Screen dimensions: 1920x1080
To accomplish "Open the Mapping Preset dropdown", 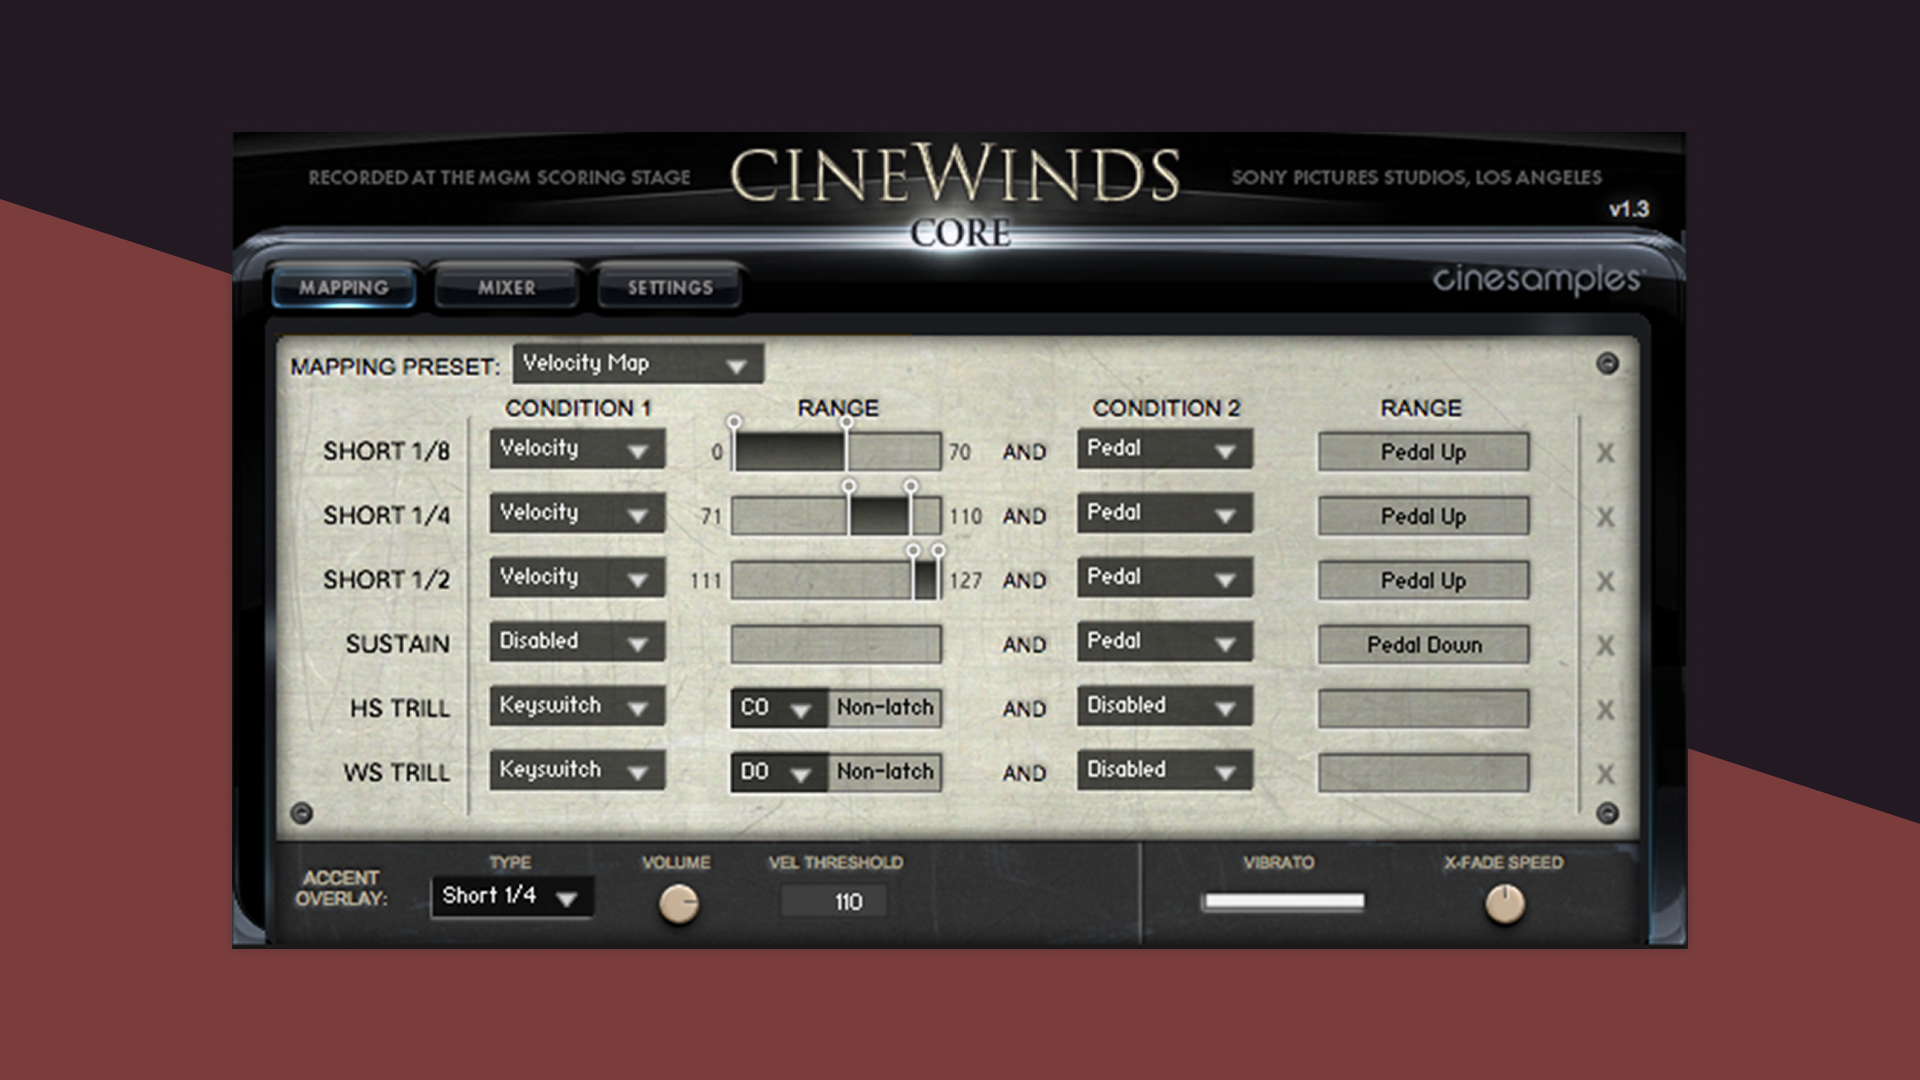I will coord(637,364).
